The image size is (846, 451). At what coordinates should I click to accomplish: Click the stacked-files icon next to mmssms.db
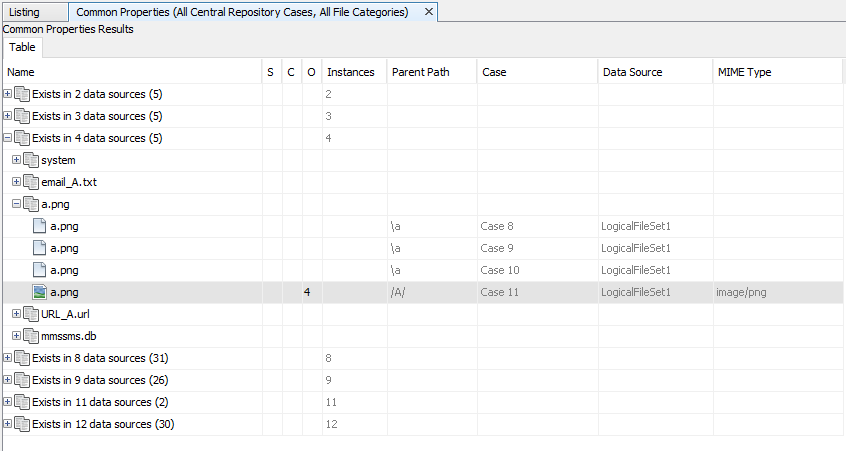30,336
